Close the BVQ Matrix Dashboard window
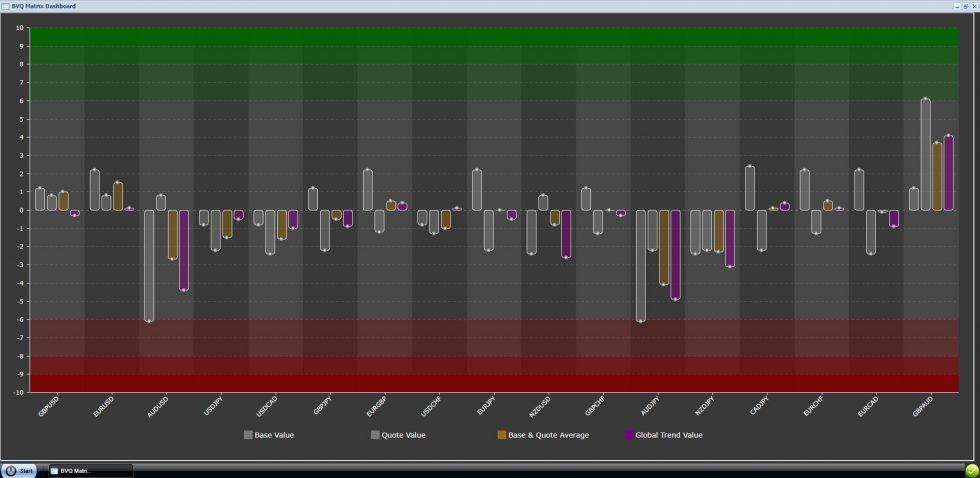The height and width of the screenshot is (478, 980). click(973, 5)
